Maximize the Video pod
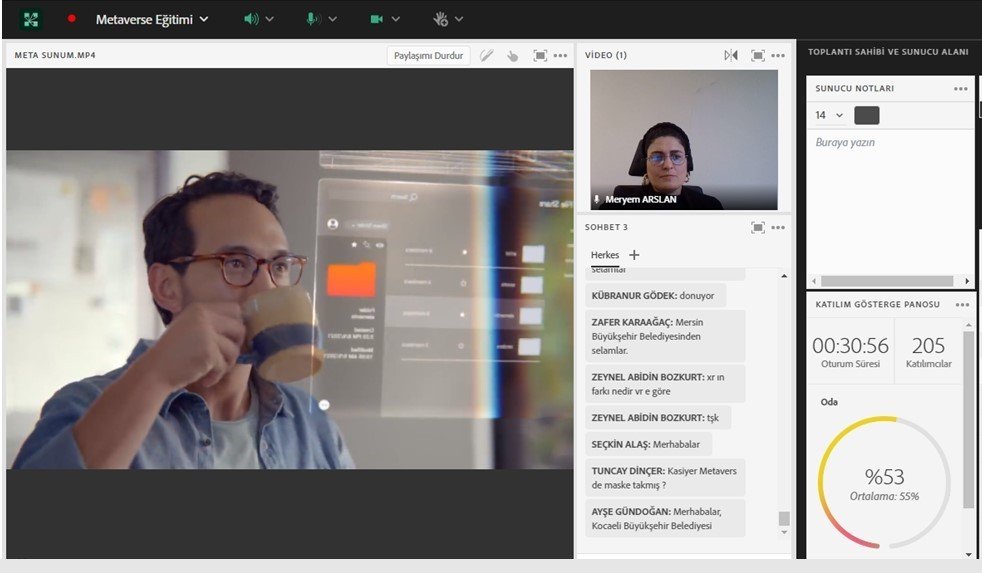The image size is (982, 573). pos(758,55)
